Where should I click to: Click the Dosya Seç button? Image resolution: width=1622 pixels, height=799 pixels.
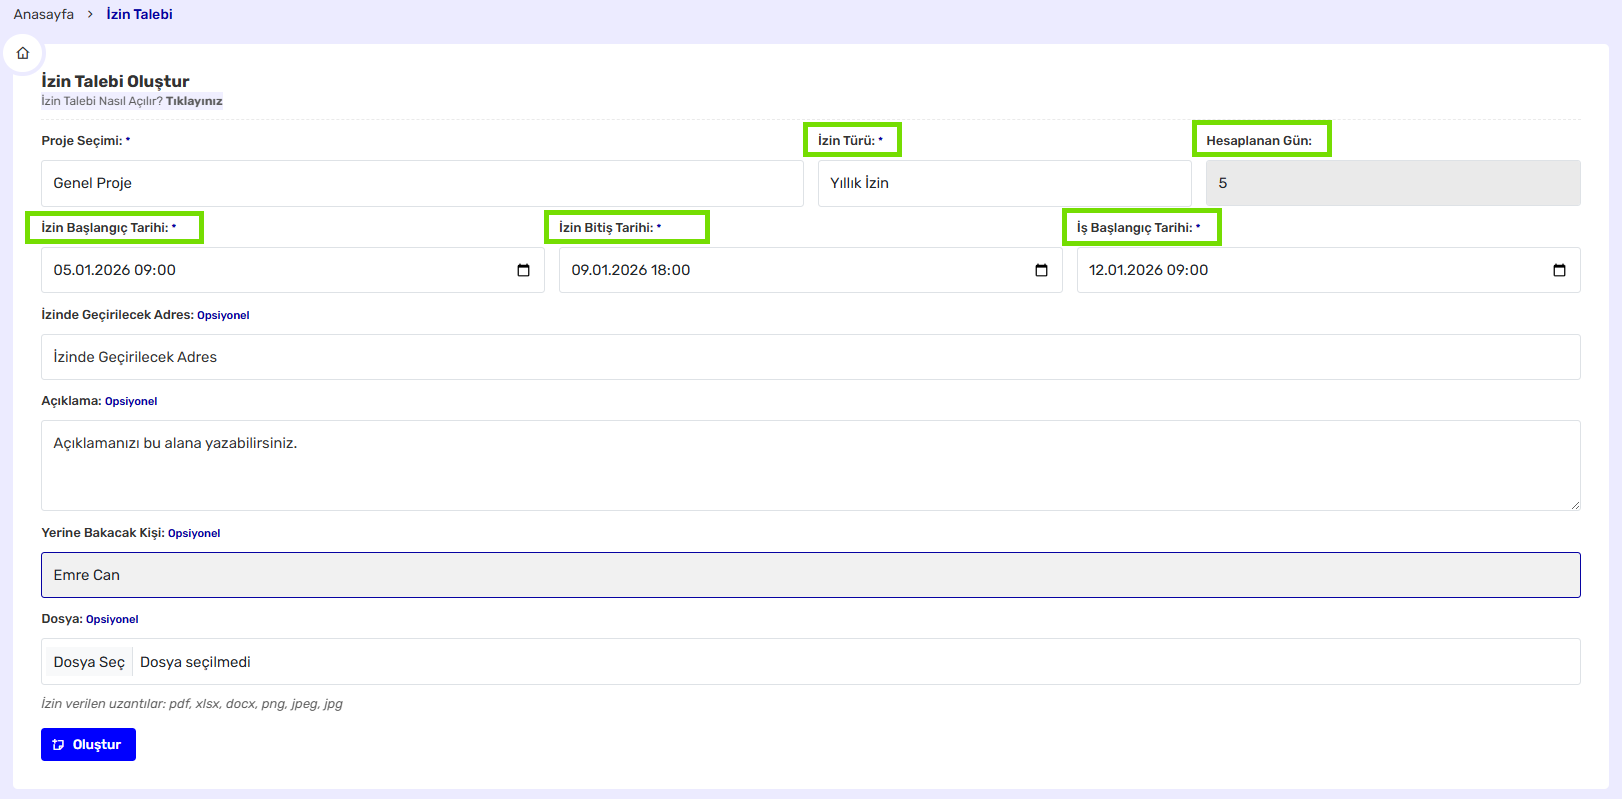click(89, 662)
